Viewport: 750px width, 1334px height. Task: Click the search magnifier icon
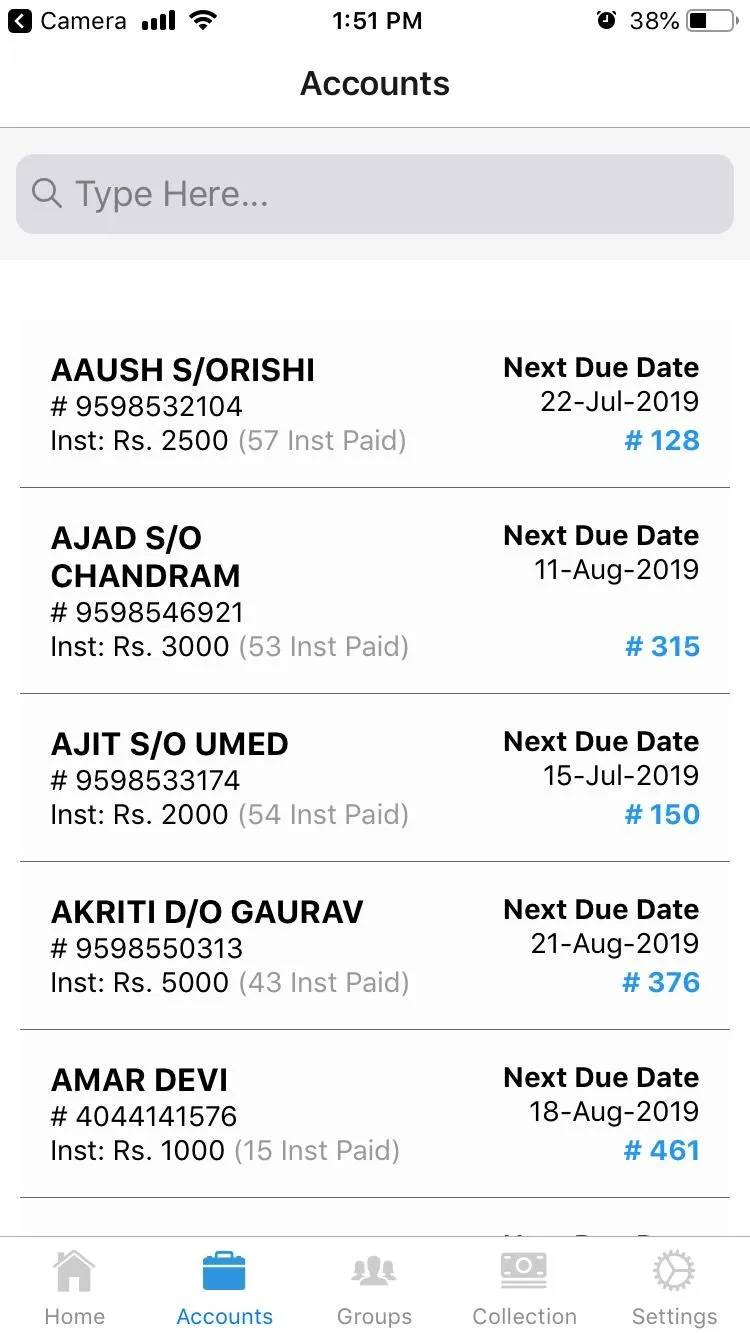click(x=47, y=193)
